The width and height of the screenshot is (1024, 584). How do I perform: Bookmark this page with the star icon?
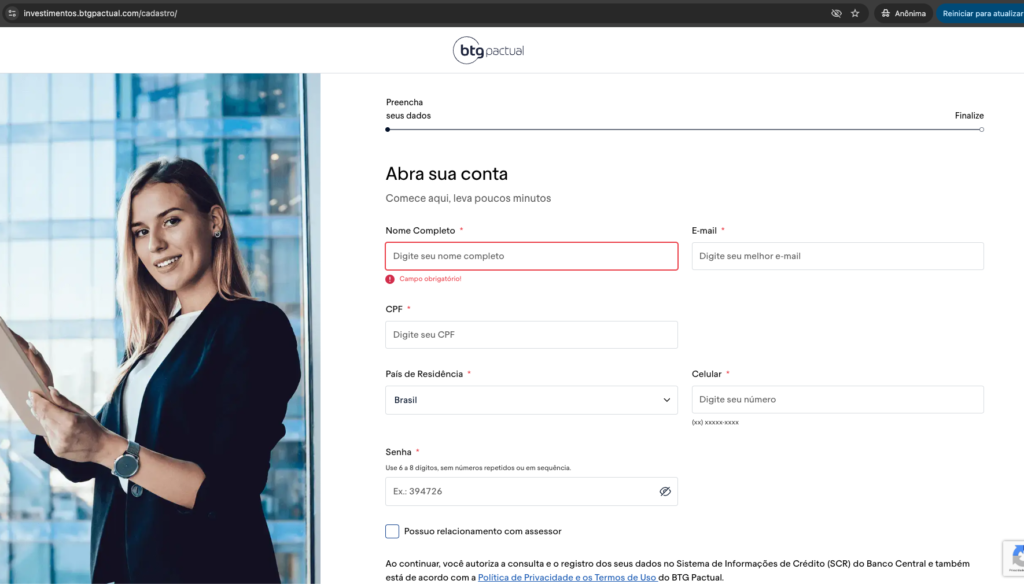coord(855,13)
